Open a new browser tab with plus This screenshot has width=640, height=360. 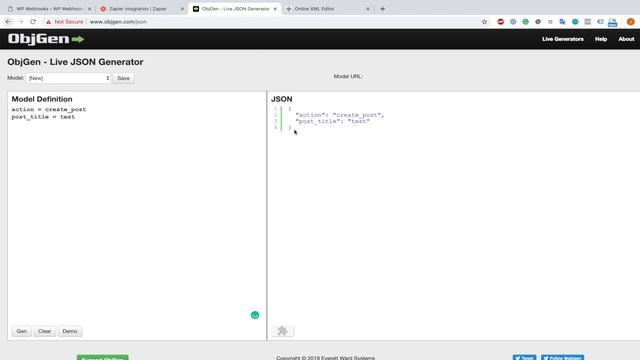[382, 9]
